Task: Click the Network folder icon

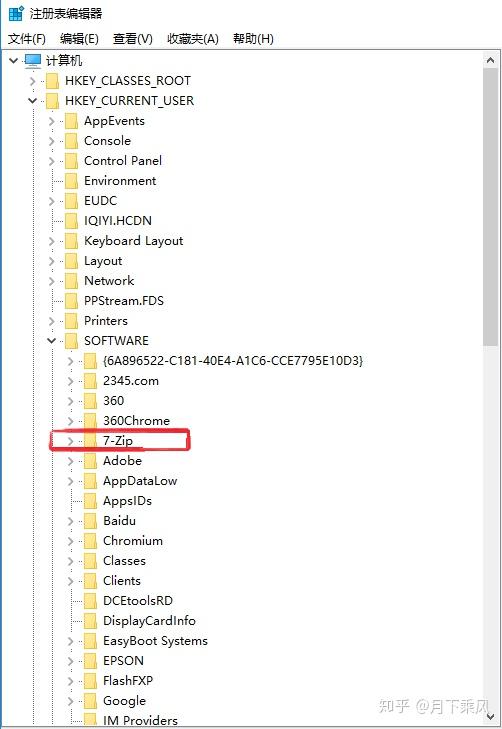Action: [72, 281]
